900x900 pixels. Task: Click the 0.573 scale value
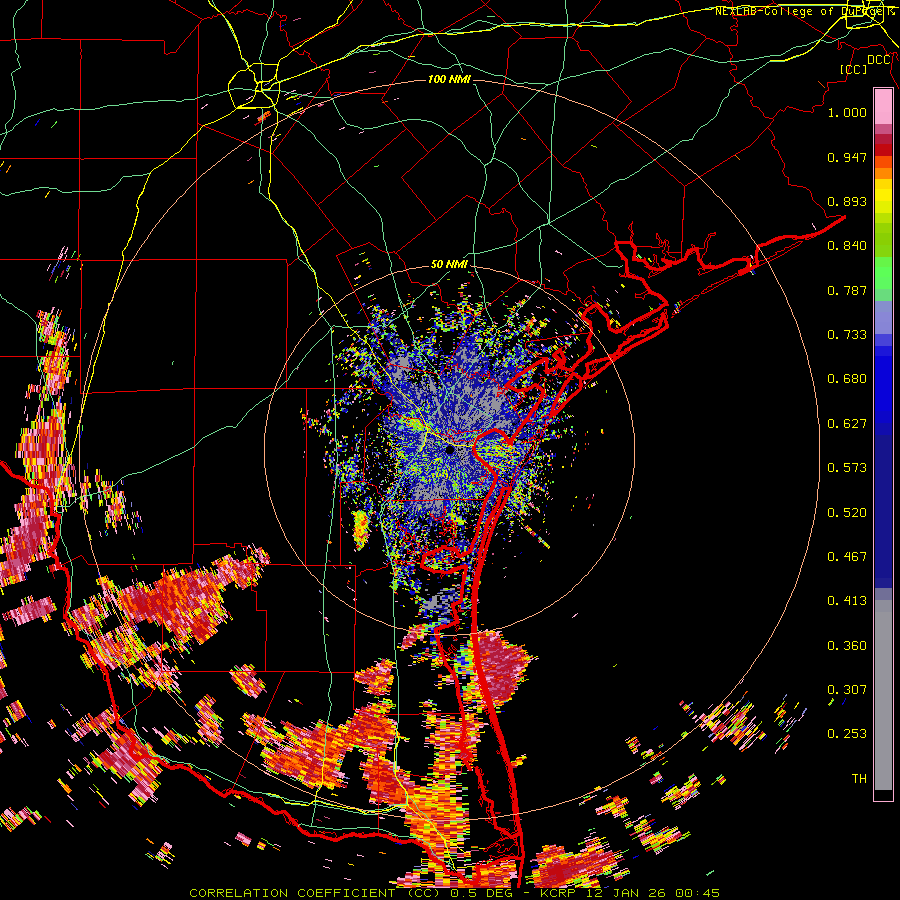[x=847, y=468]
